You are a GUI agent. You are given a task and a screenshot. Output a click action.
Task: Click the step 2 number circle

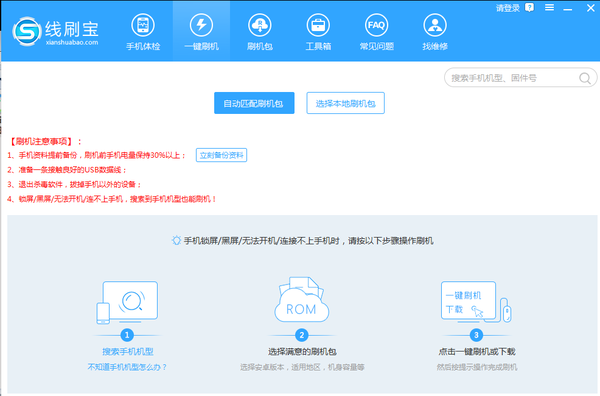coord(302,335)
